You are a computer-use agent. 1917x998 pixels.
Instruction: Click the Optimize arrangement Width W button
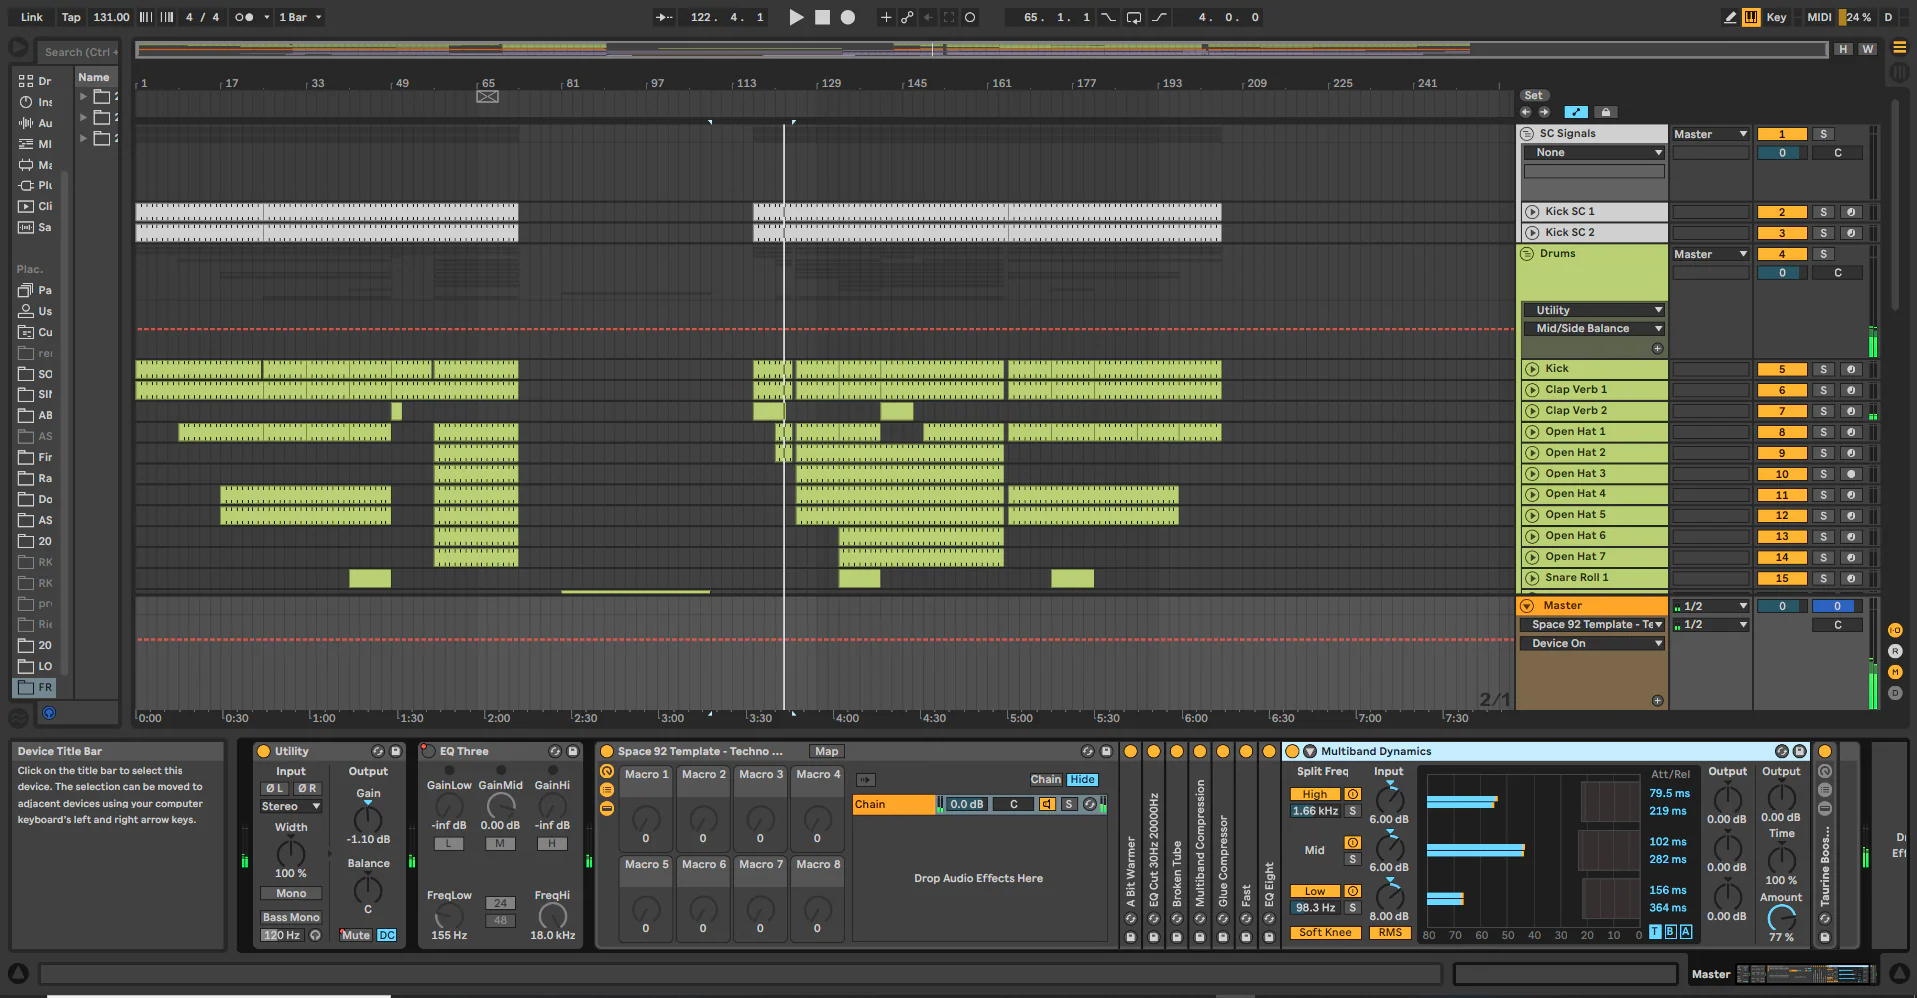[x=1867, y=48]
